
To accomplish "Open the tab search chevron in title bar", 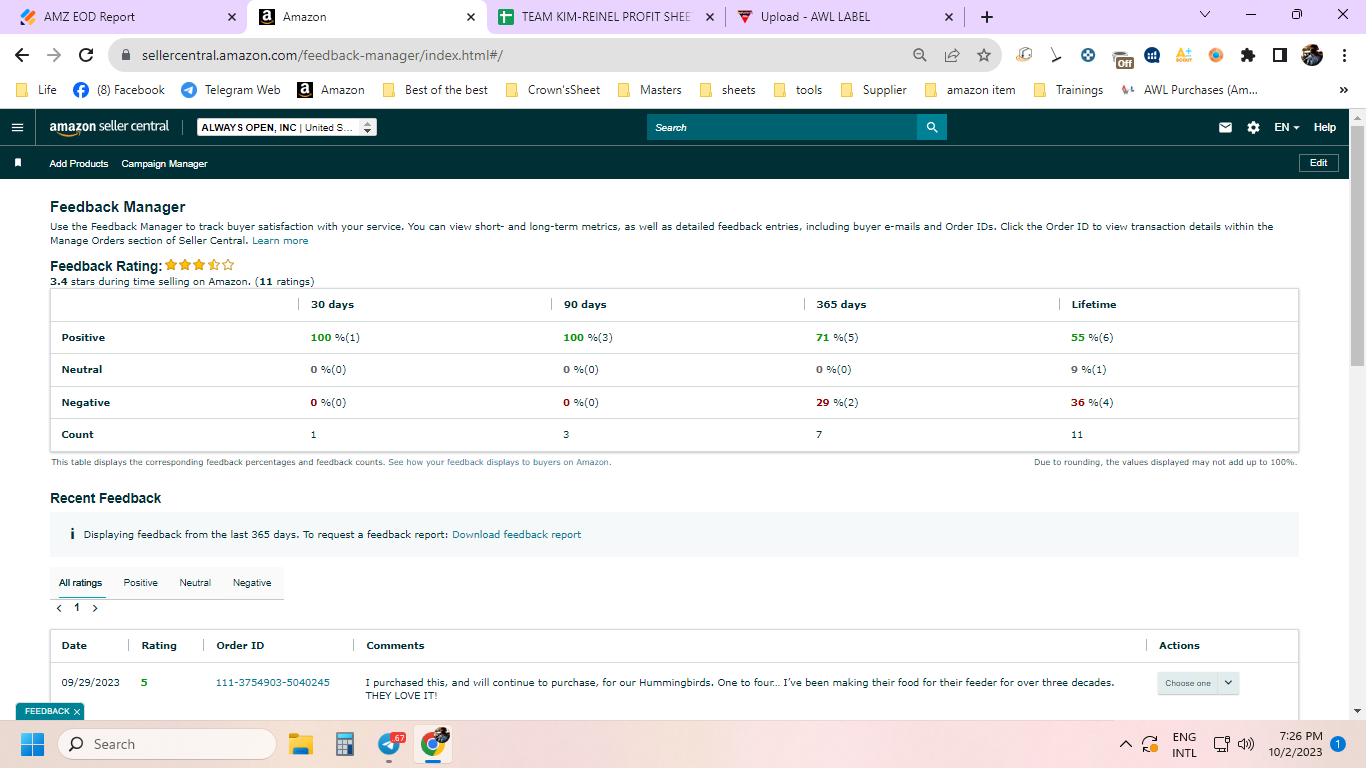I will [1204, 15].
